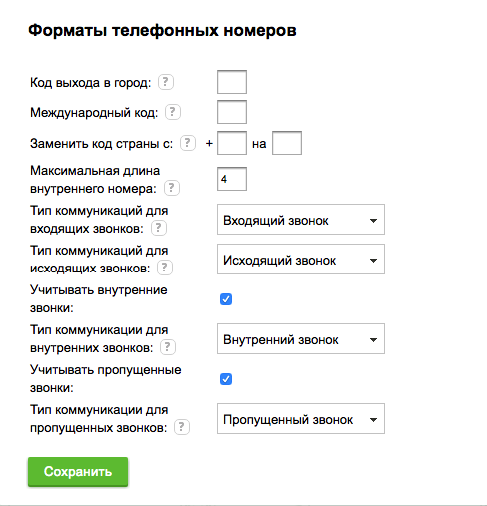Click the green Сохранить button

78,472
